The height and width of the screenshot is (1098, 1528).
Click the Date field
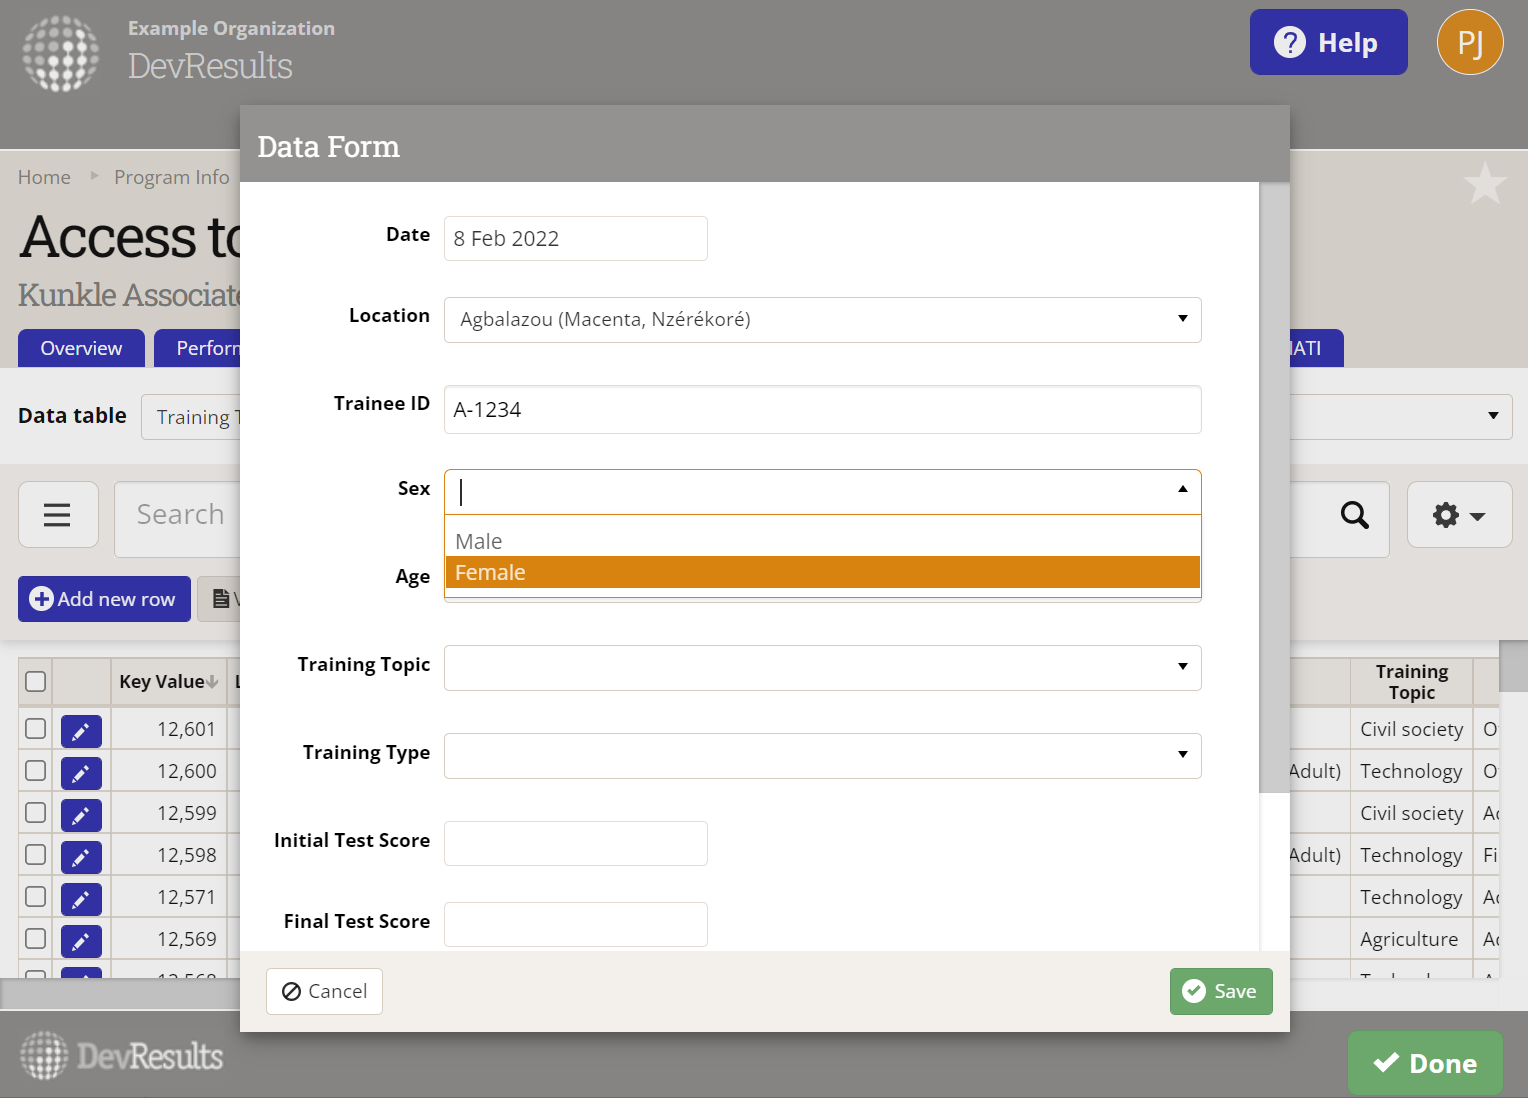coord(576,238)
